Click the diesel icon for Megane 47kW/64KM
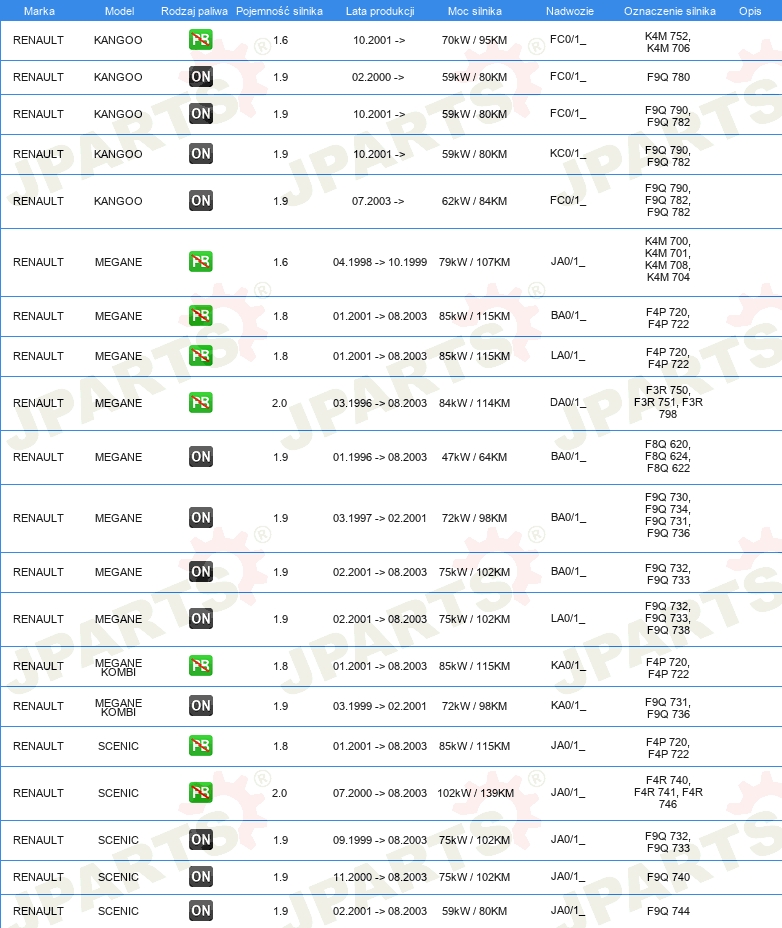 tap(201, 456)
